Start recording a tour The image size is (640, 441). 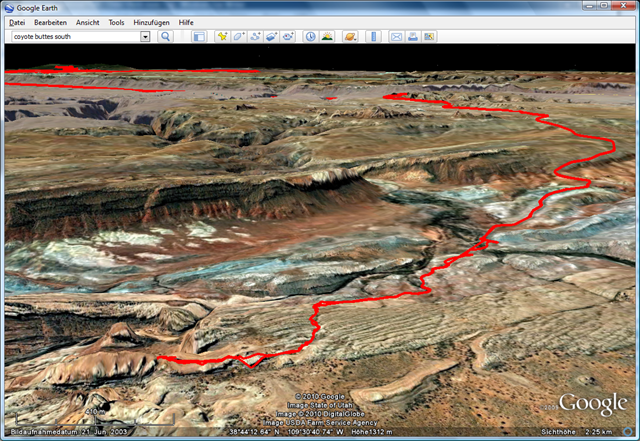point(287,36)
